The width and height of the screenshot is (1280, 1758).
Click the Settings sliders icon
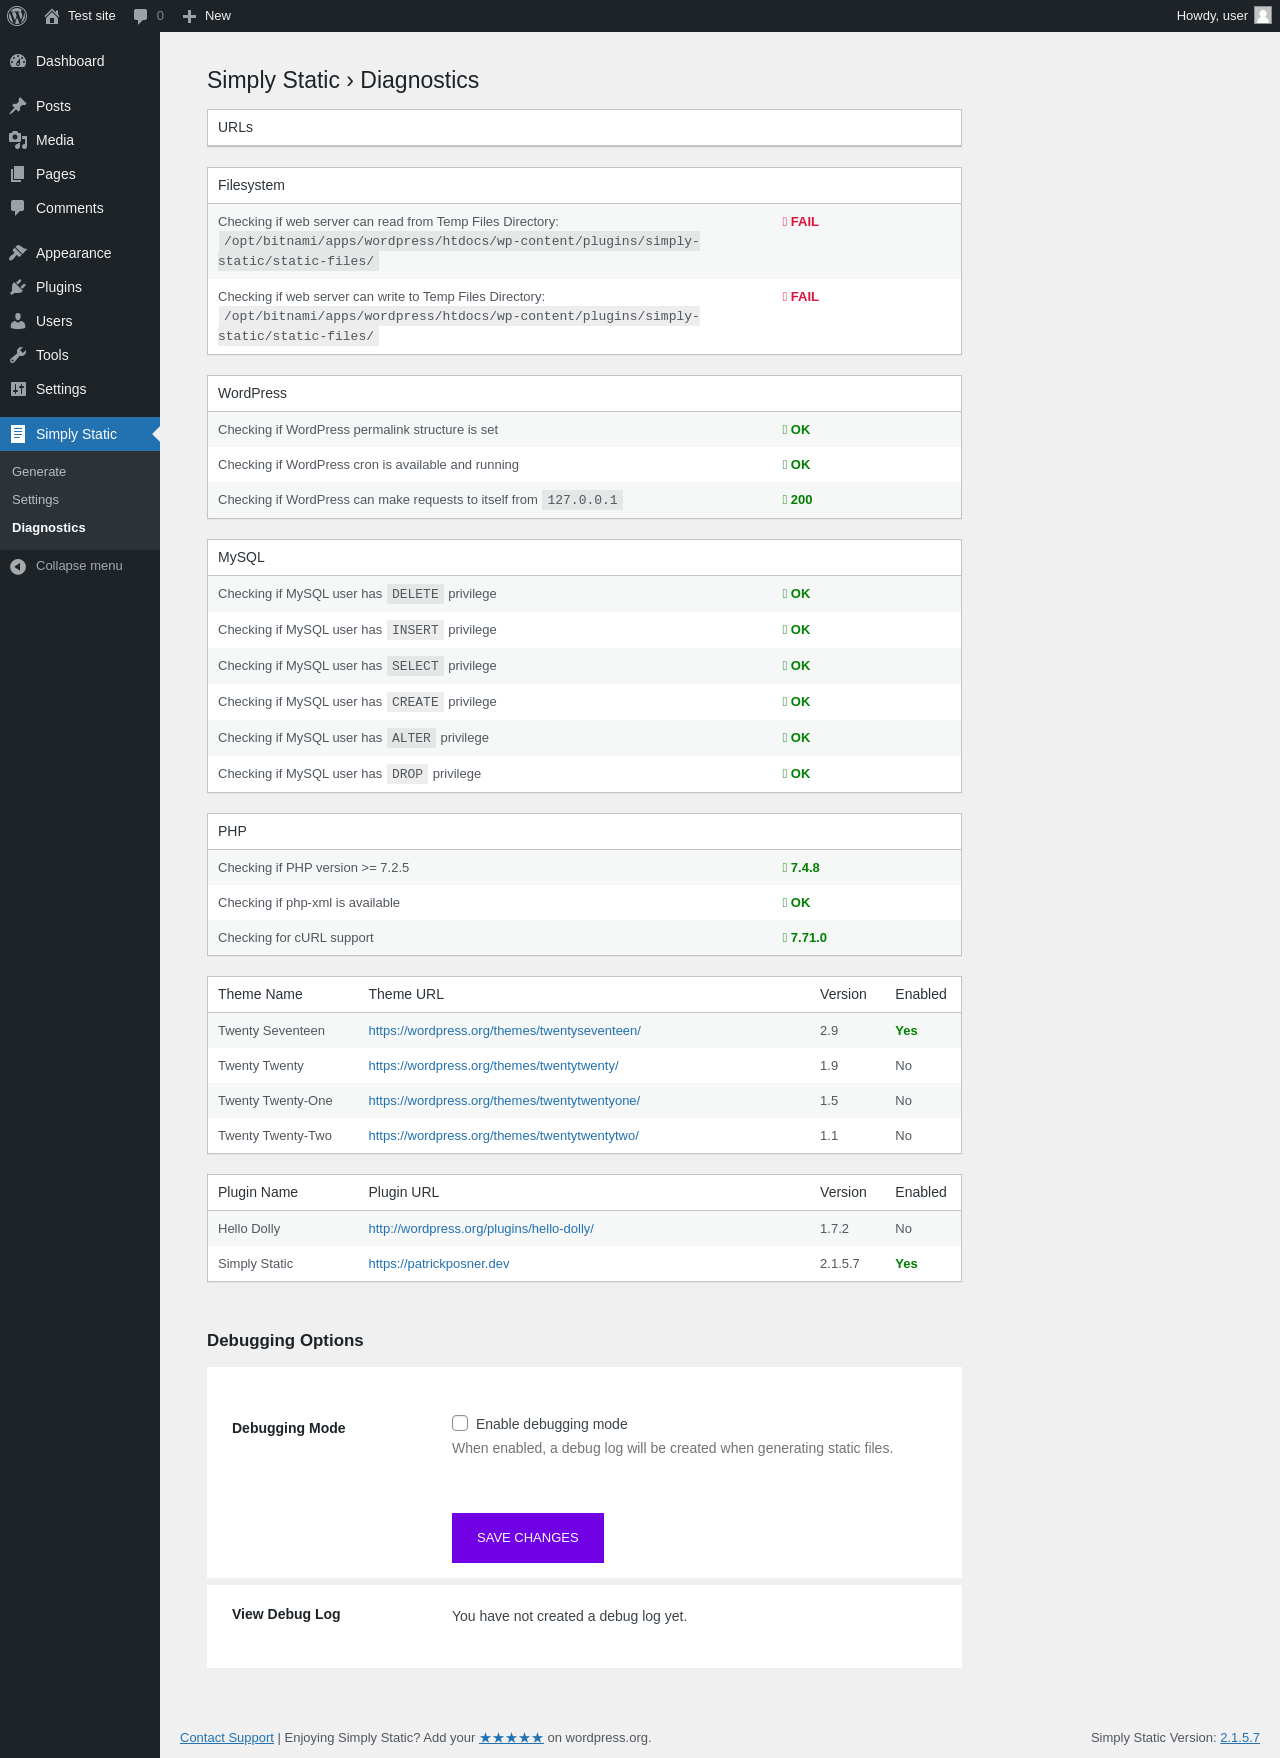(x=18, y=389)
